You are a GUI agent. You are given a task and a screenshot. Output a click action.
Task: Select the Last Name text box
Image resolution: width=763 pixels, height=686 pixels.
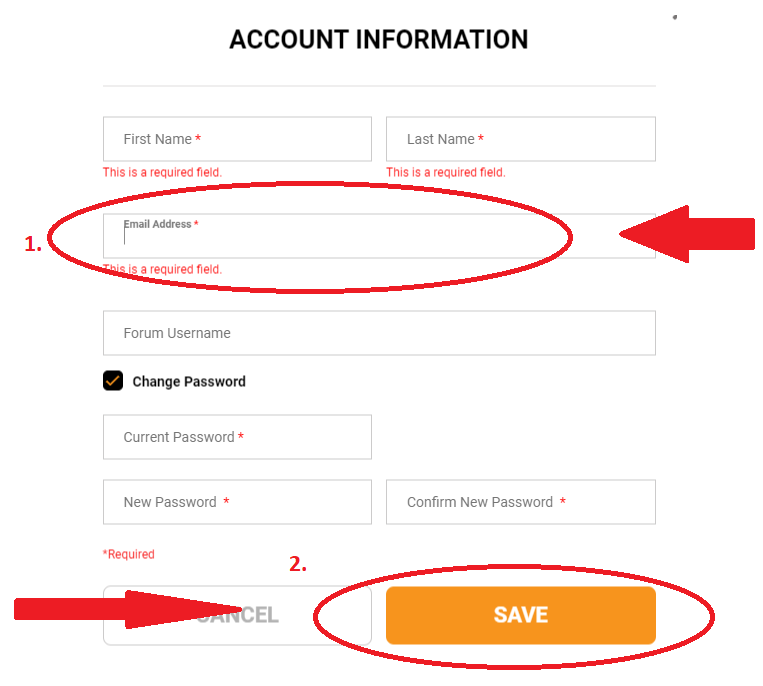[521, 139]
